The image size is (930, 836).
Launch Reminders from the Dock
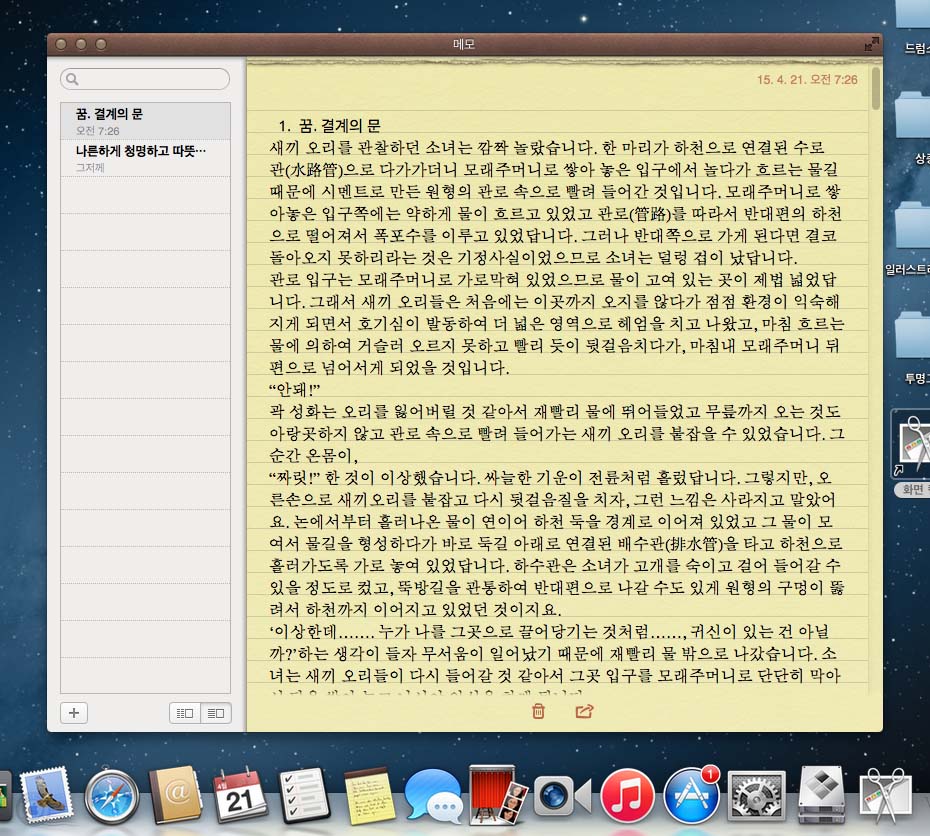(305, 797)
